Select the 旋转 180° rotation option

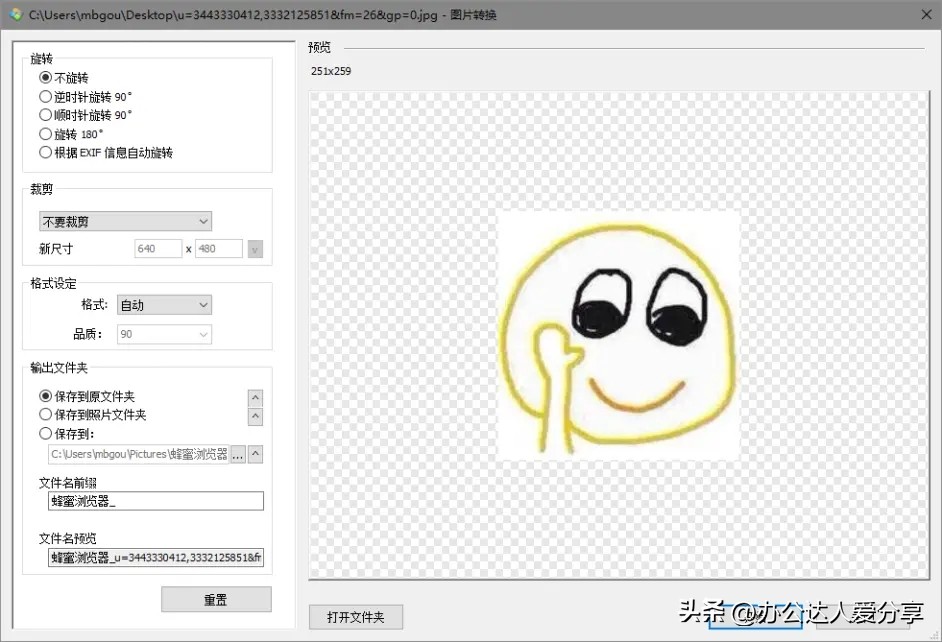pyautogui.click(x=46, y=133)
